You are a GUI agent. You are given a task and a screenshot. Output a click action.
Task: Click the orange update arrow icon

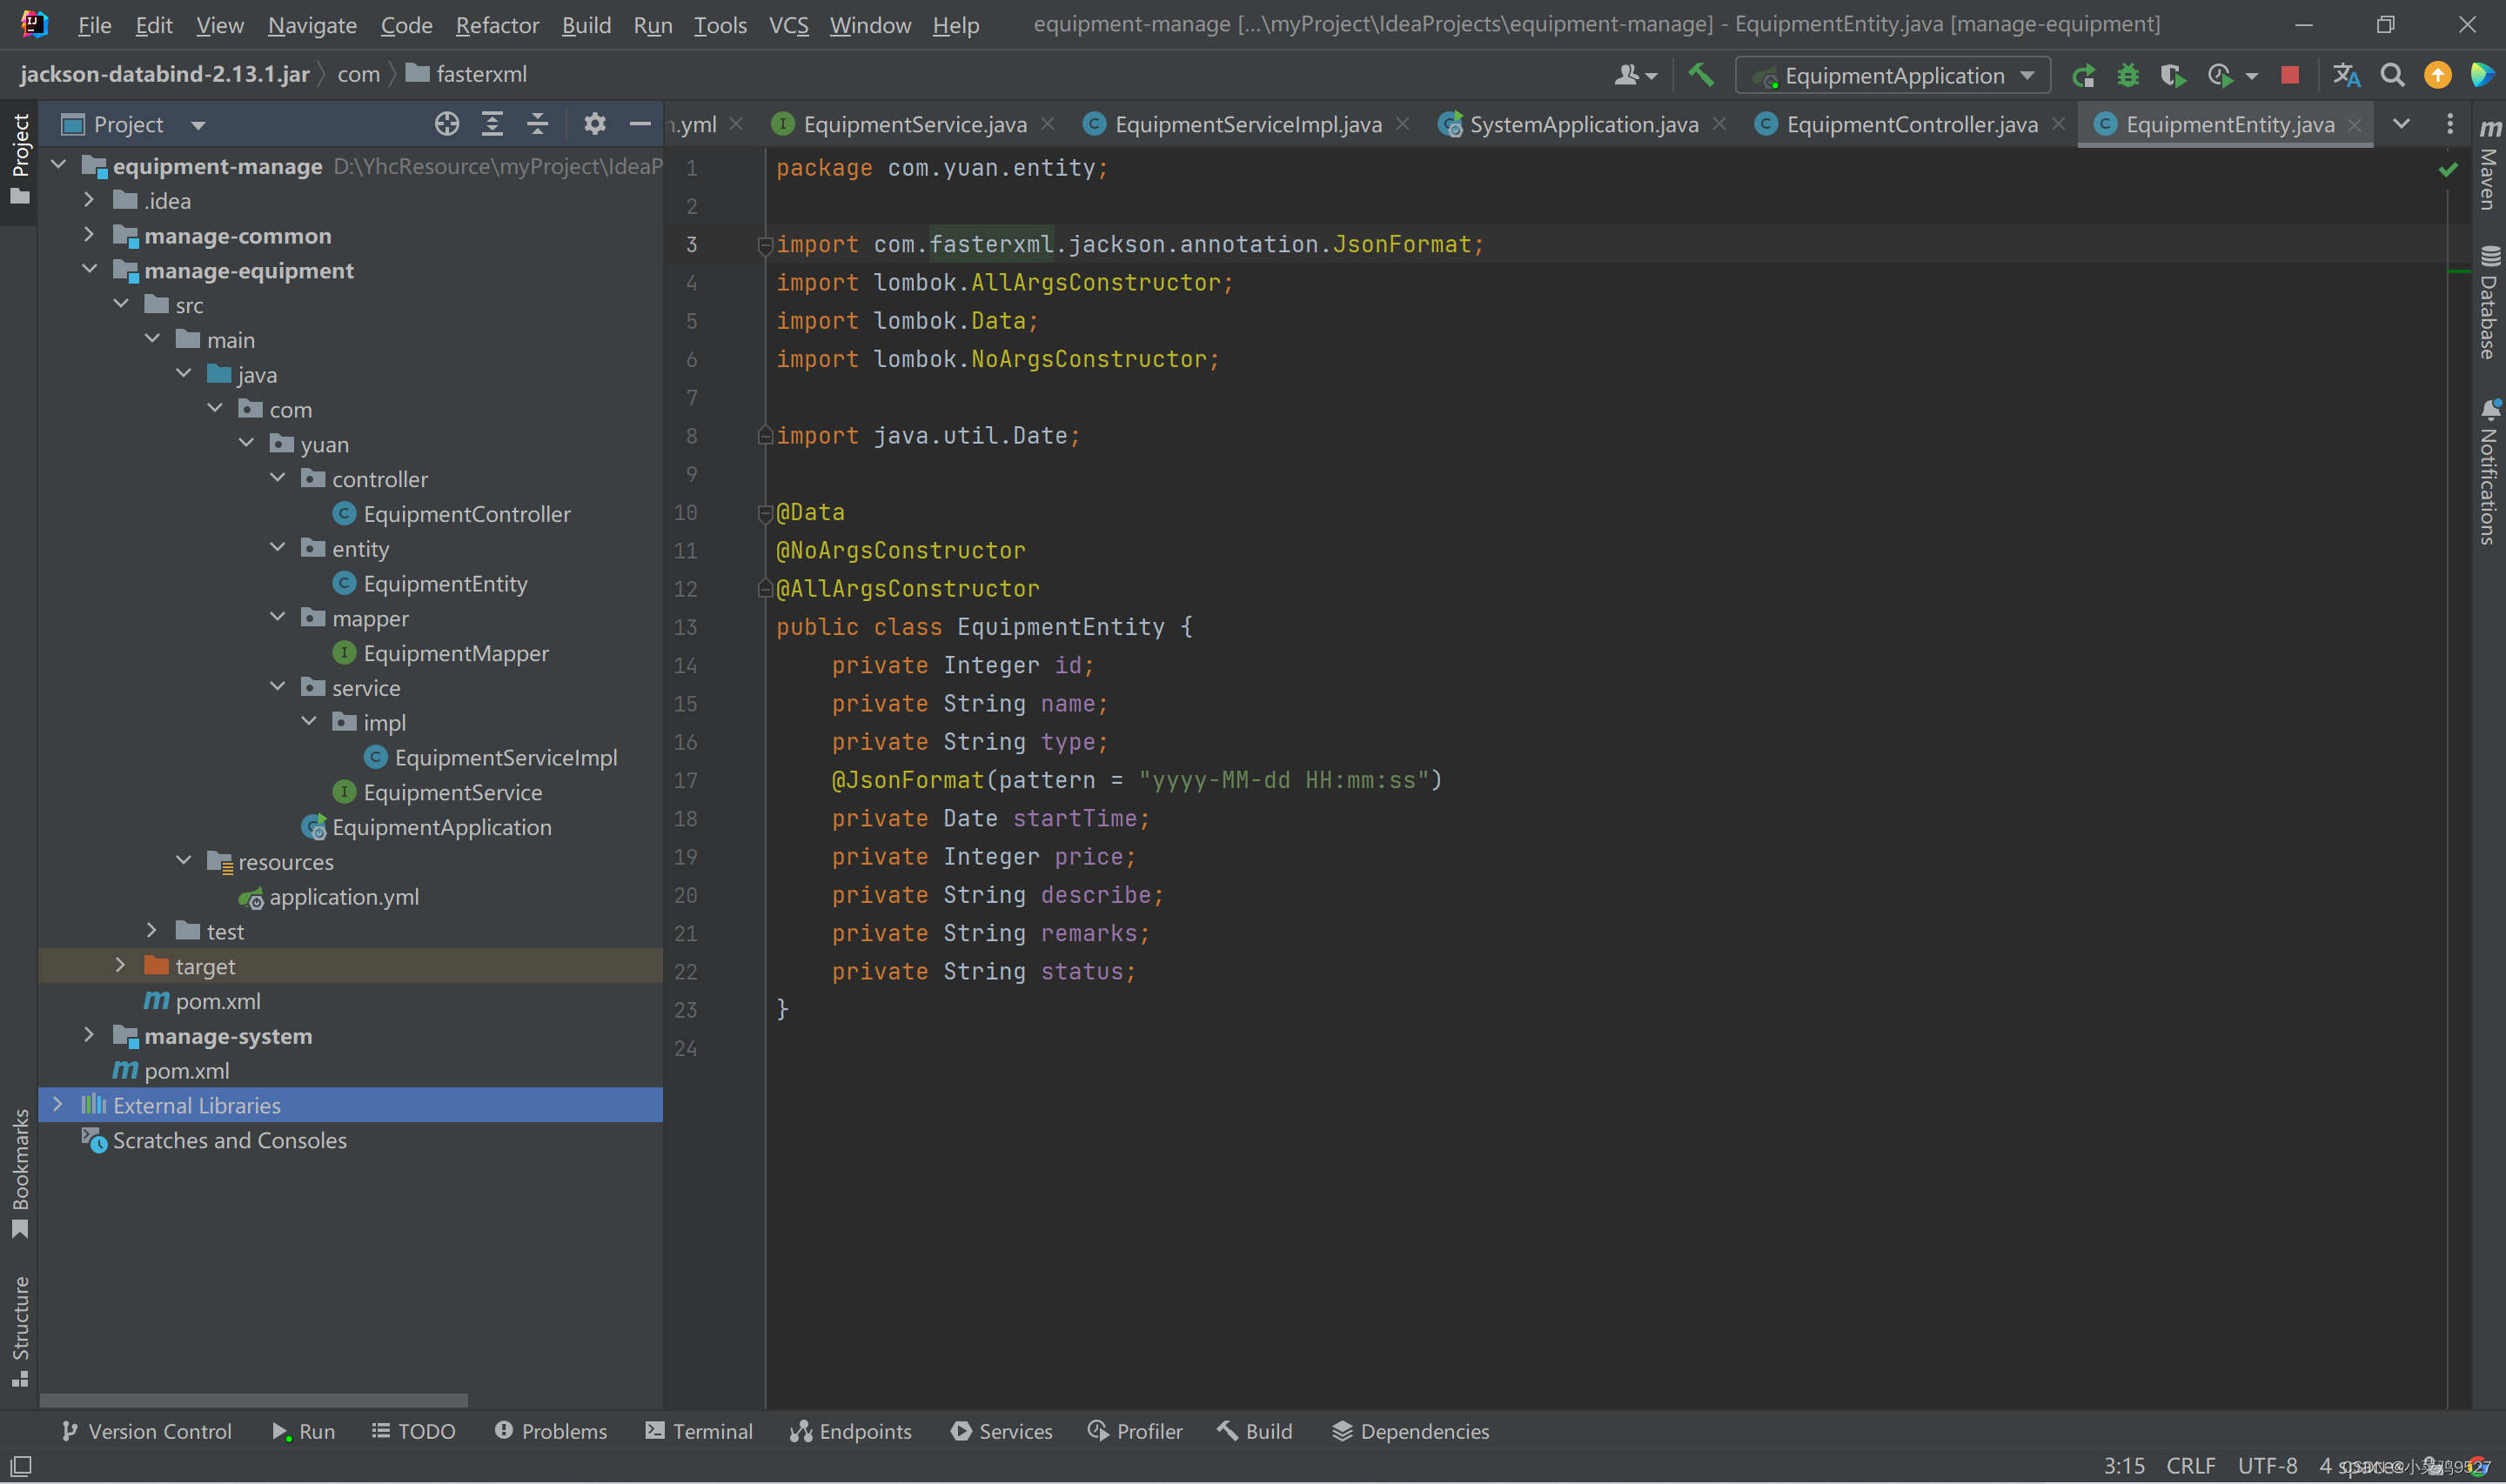[2438, 76]
